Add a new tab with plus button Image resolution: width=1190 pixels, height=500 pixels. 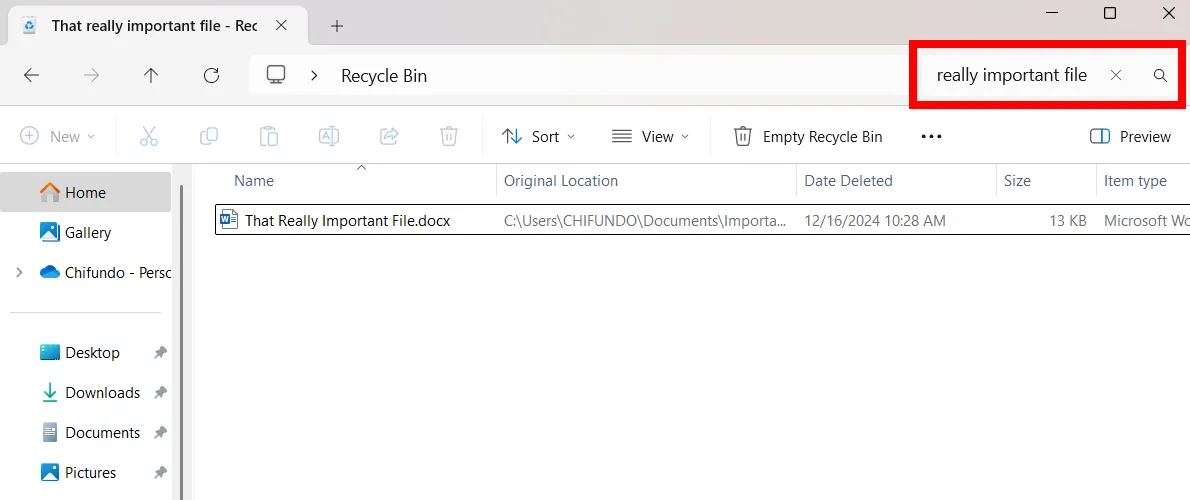(337, 26)
